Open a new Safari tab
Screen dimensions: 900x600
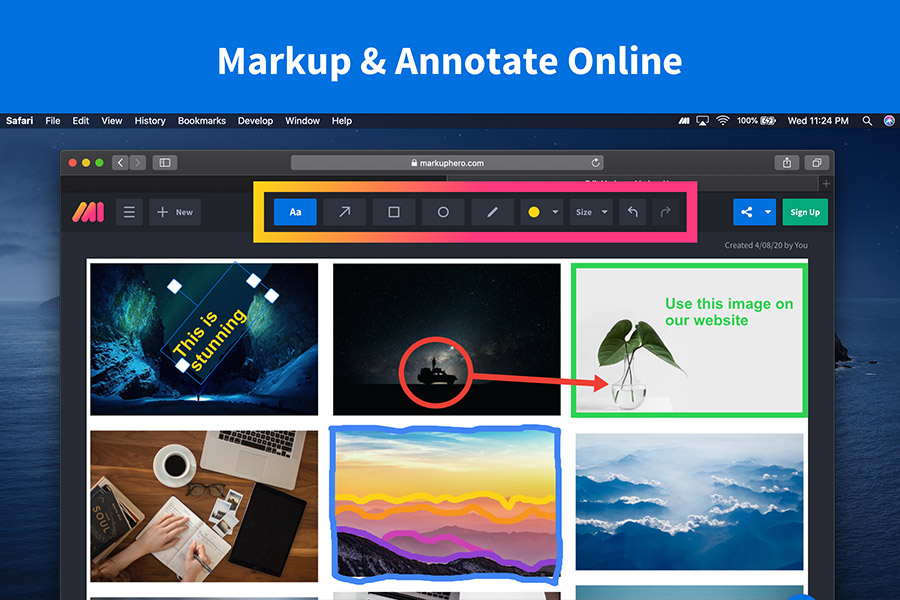[x=826, y=184]
